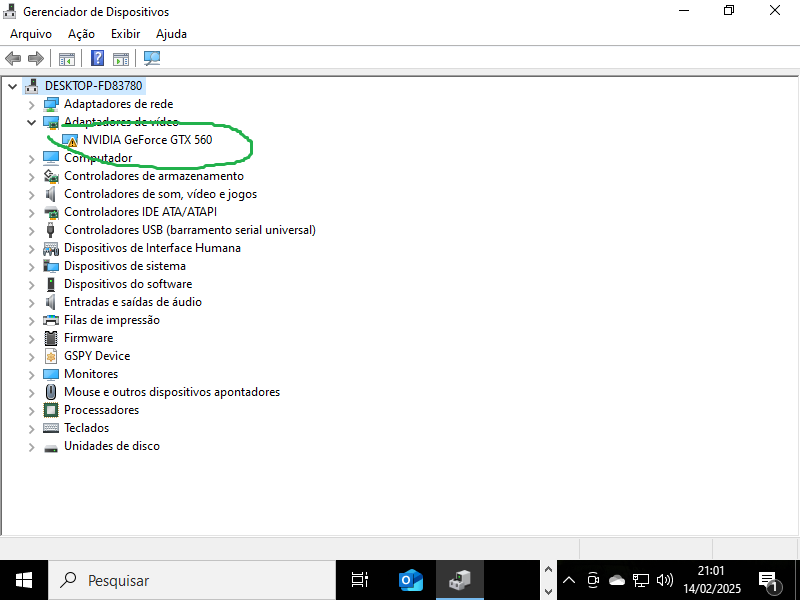The image size is (800, 600).
Task: Click the Windows Start button
Action: pyautogui.click(x=24, y=580)
